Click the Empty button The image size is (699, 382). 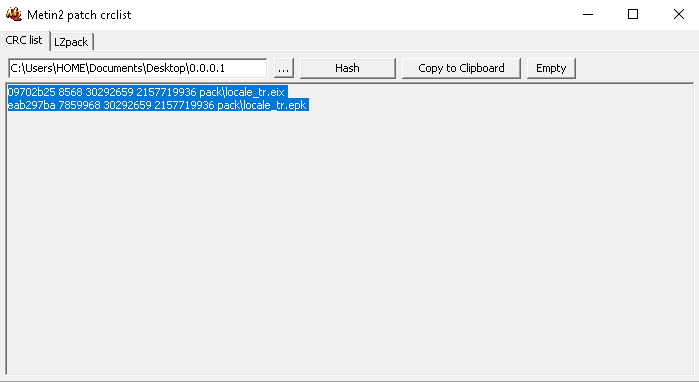[551, 68]
